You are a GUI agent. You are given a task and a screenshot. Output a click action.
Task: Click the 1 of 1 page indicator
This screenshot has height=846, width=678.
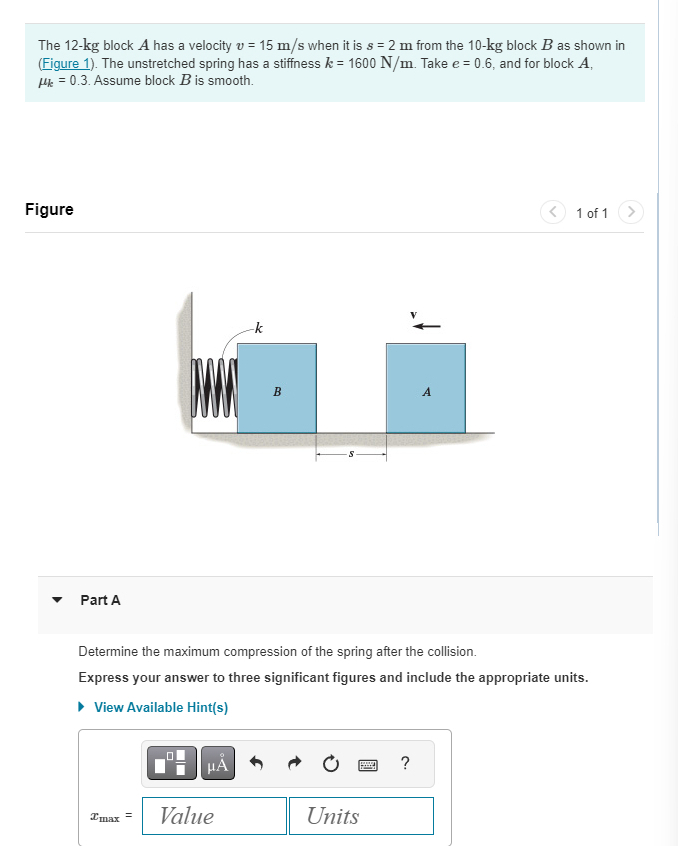click(592, 212)
